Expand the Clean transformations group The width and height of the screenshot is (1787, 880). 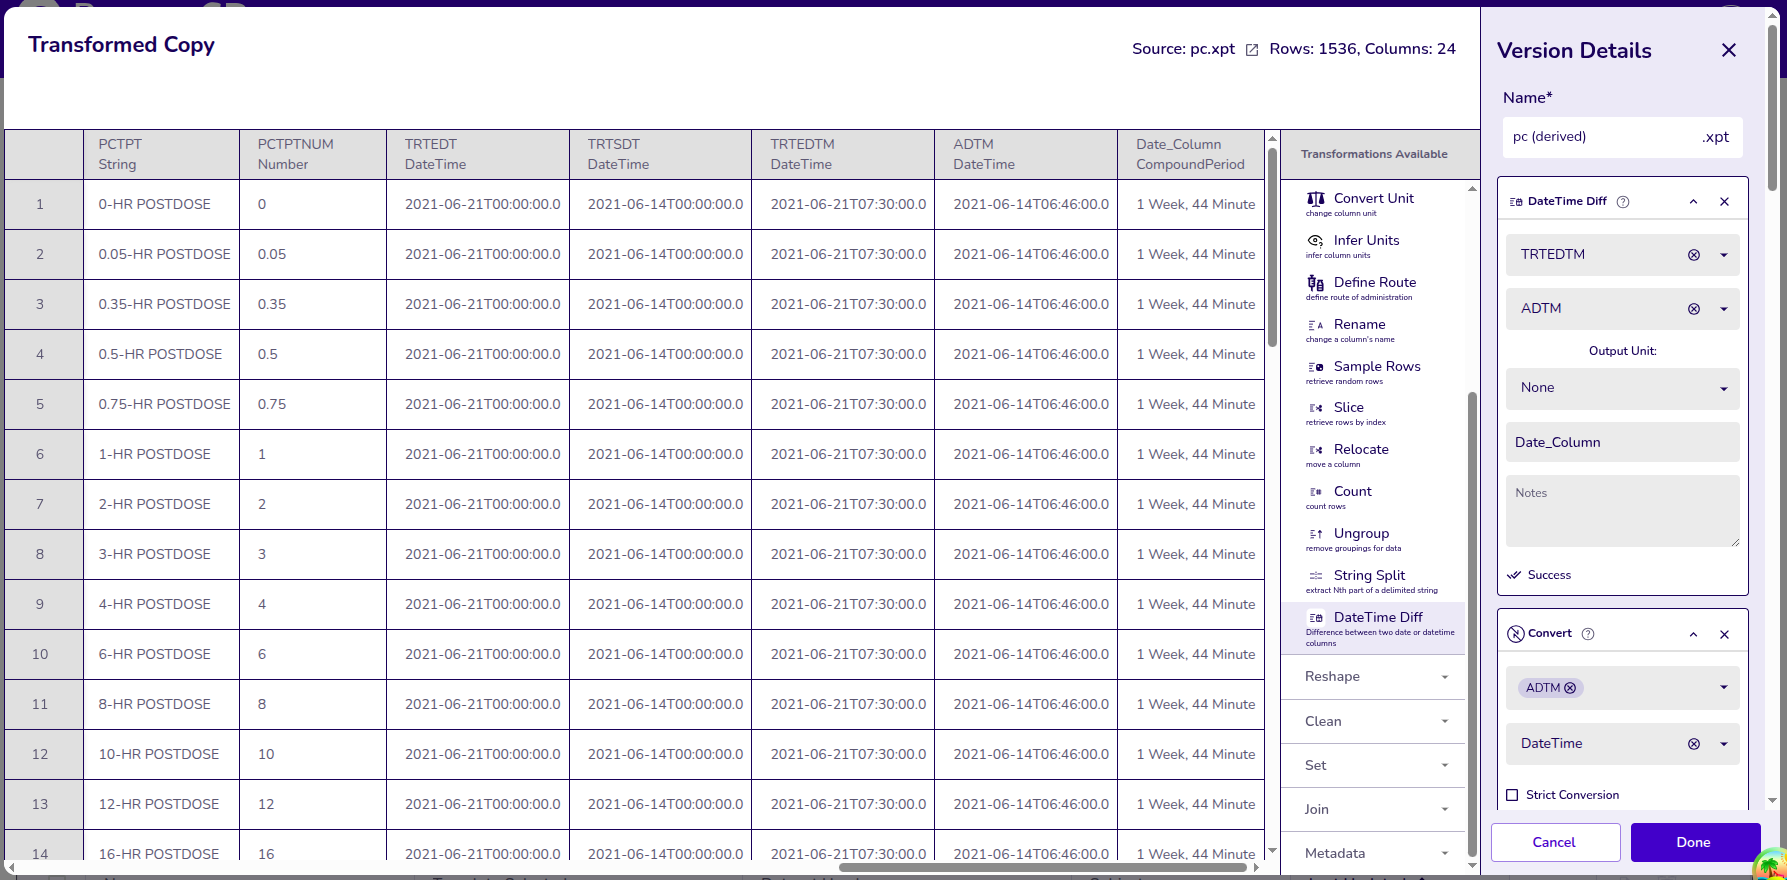[x=1374, y=721]
